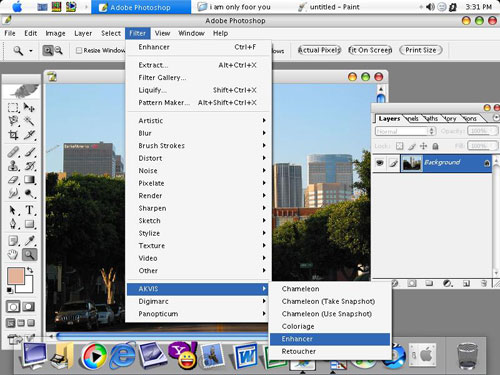
Task: Select the Shape tool
Action: coord(29,224)
